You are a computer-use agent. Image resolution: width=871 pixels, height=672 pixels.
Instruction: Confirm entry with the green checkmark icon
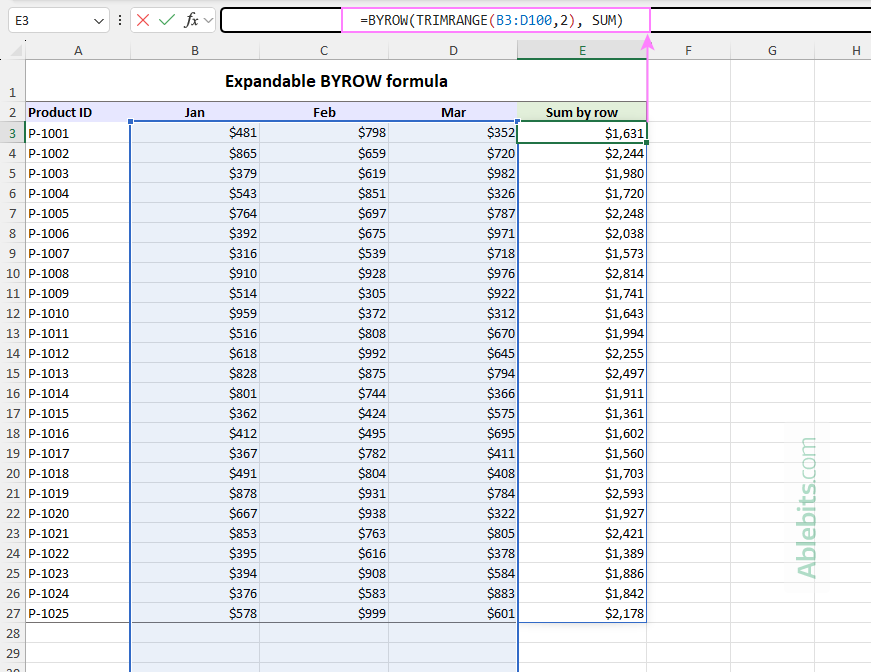click(x=166, y=19)
